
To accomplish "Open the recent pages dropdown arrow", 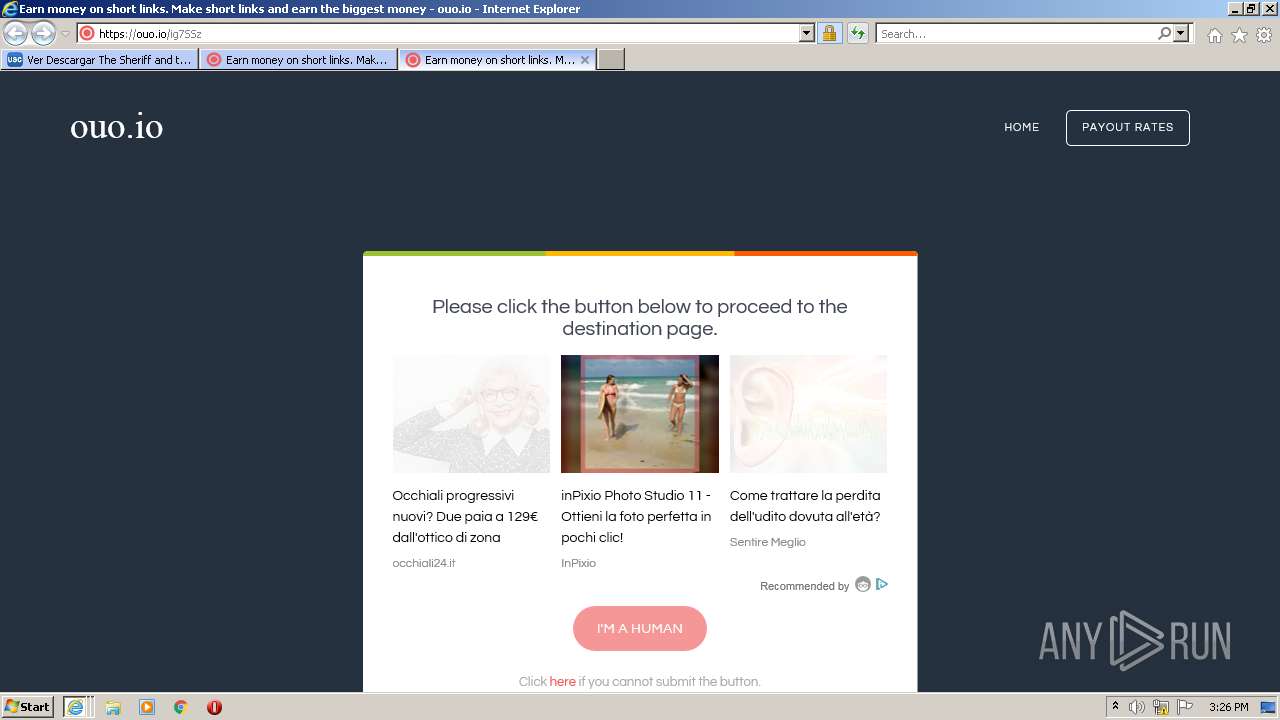I will click(65, 34).
